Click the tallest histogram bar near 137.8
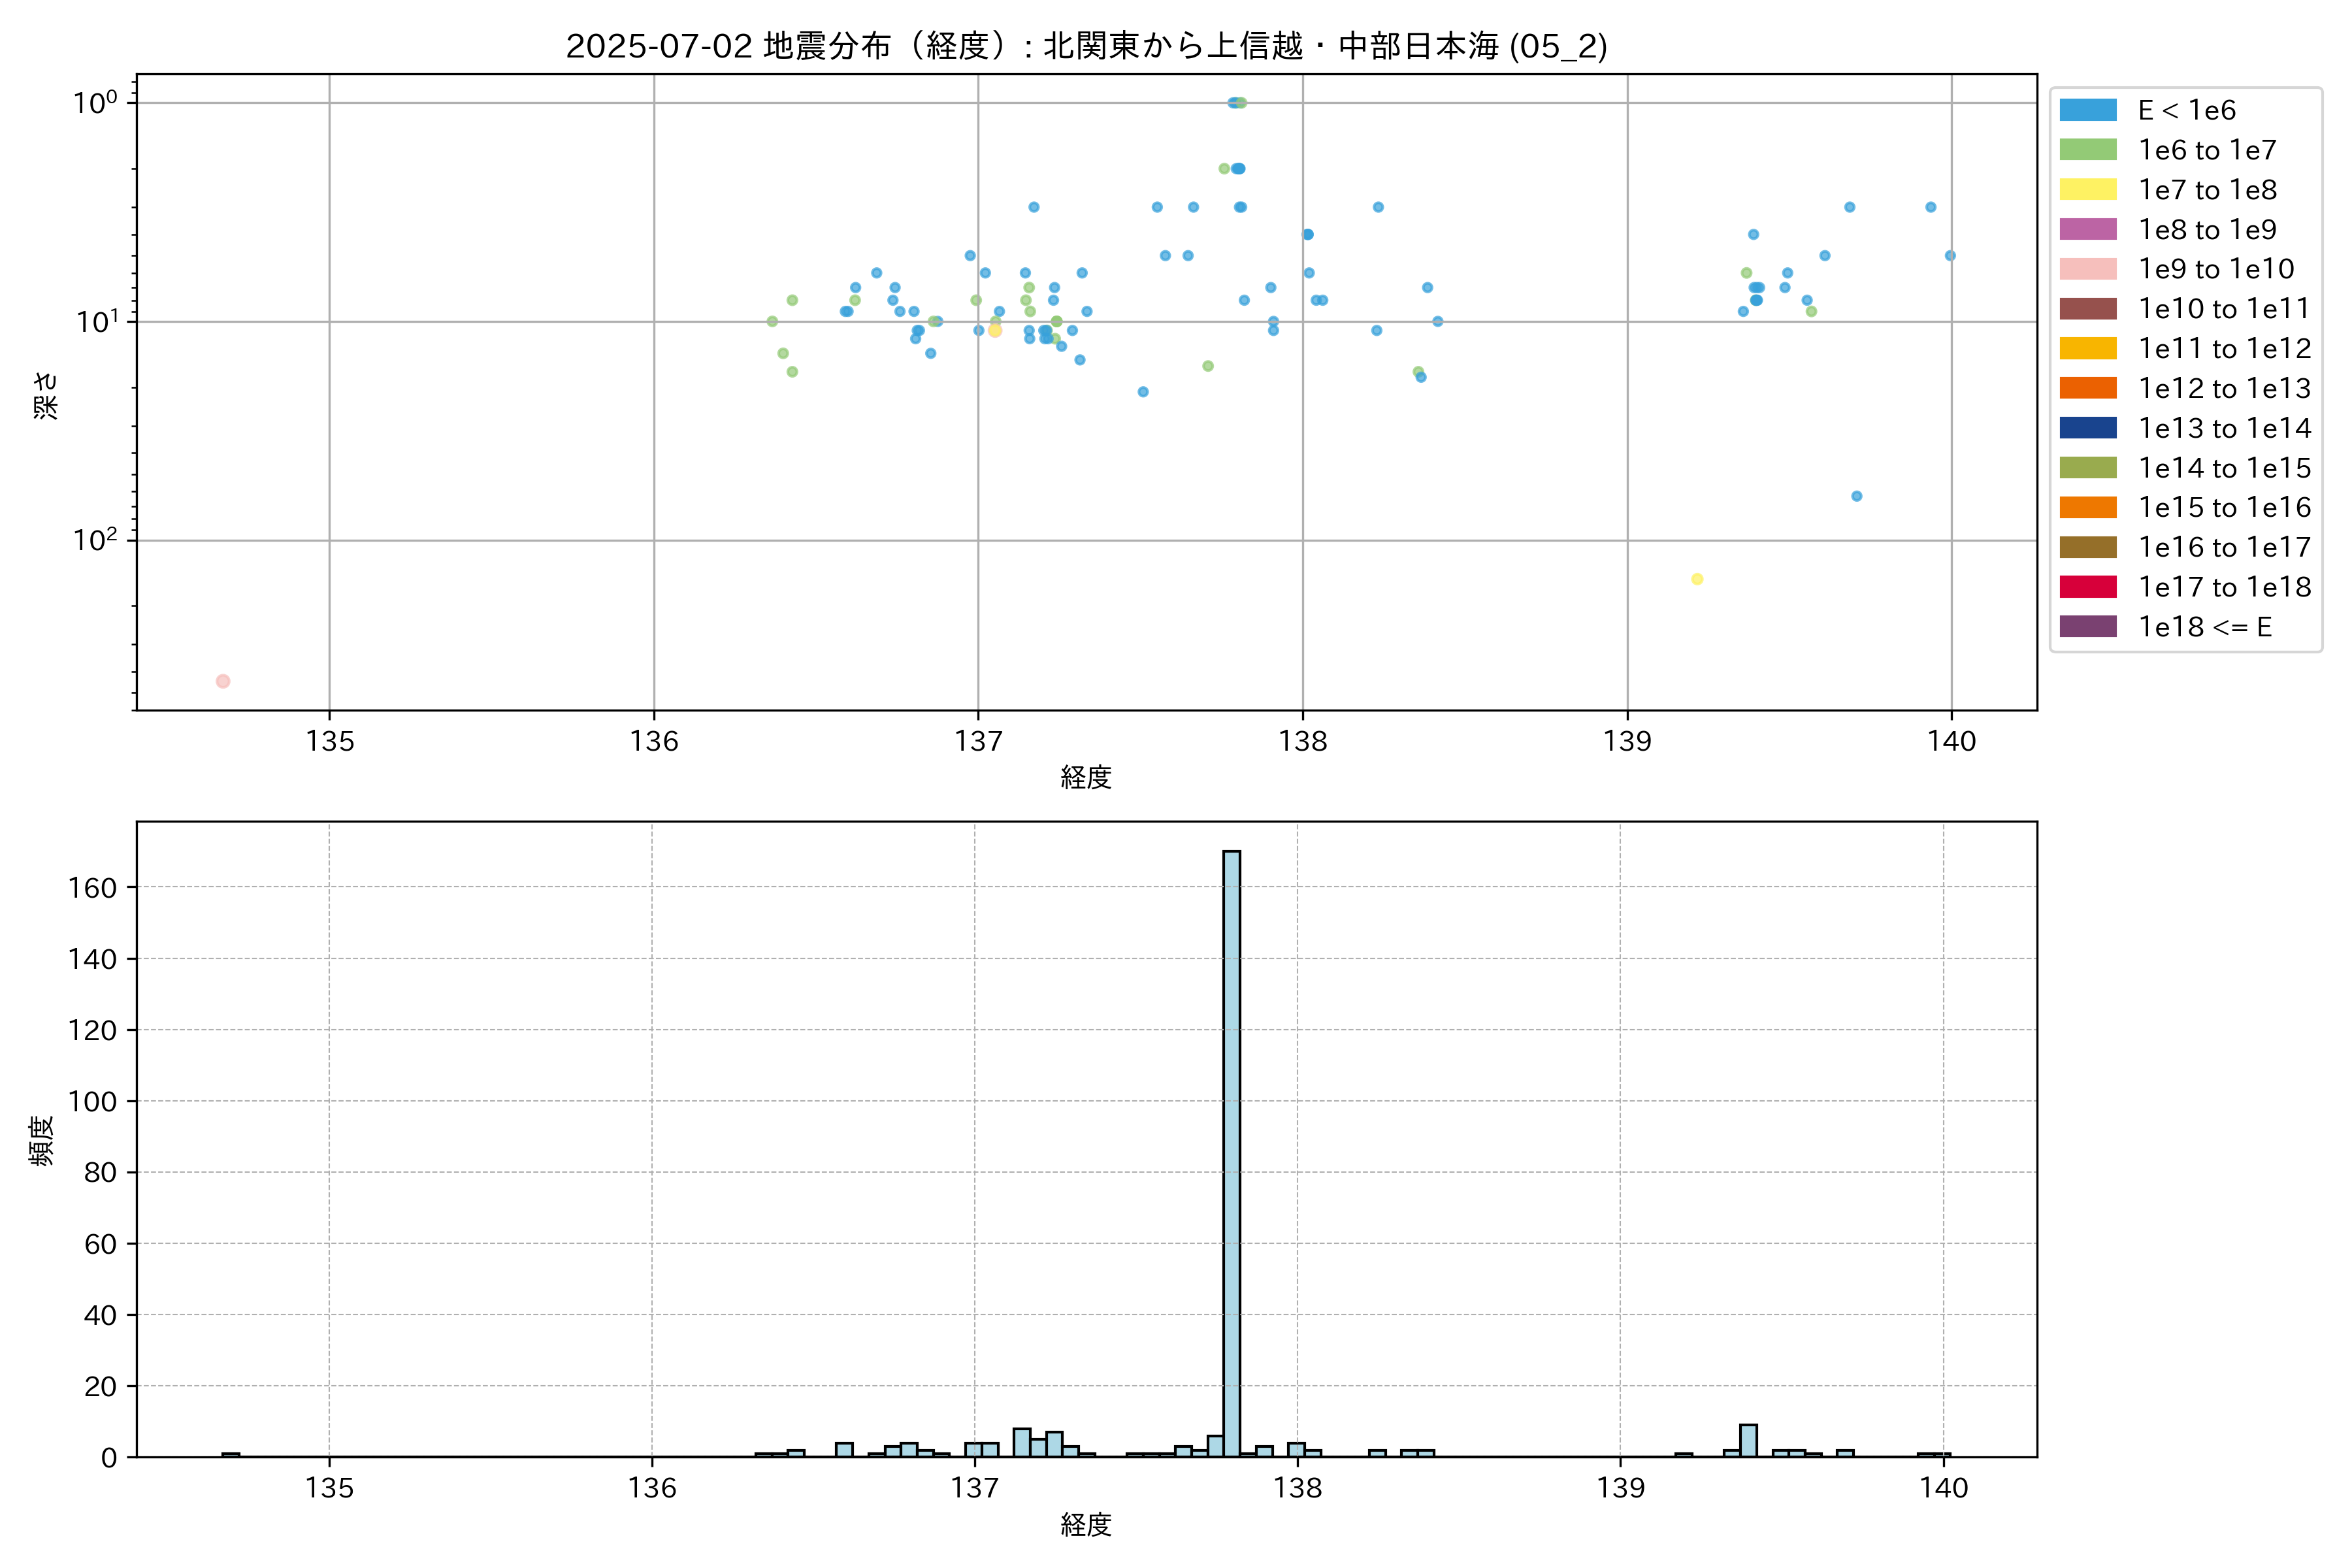Screen dimensions: 2352x1568 click(1231, 1150)
